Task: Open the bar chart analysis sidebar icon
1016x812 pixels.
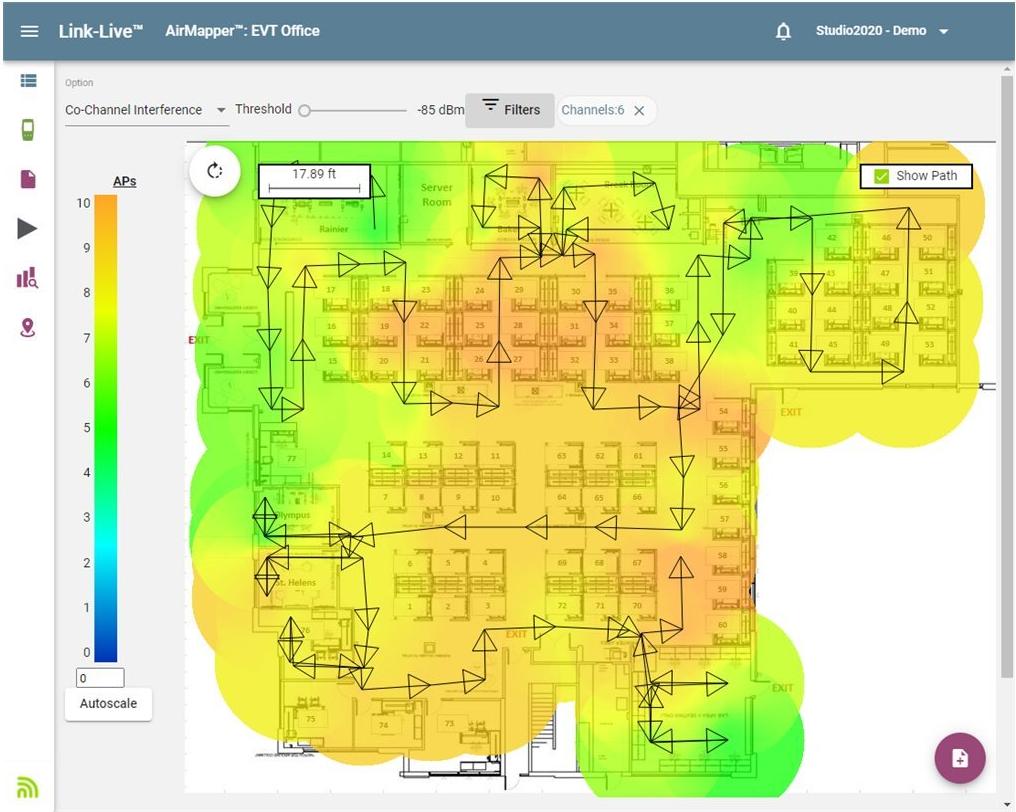Action: [x=28, y=278]
